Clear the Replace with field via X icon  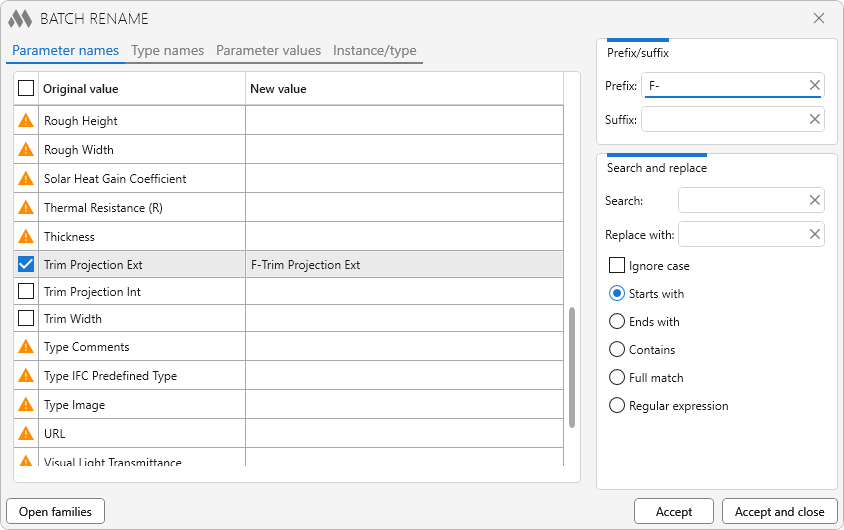pos(814,235)
